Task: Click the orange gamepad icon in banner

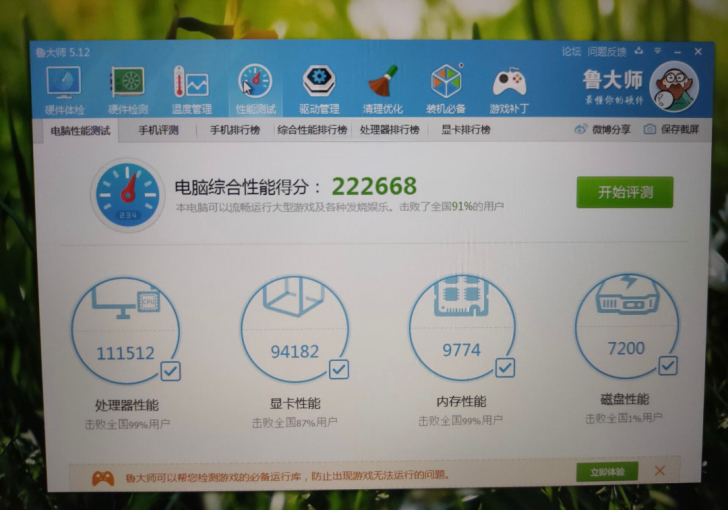Action: (103, 477)
